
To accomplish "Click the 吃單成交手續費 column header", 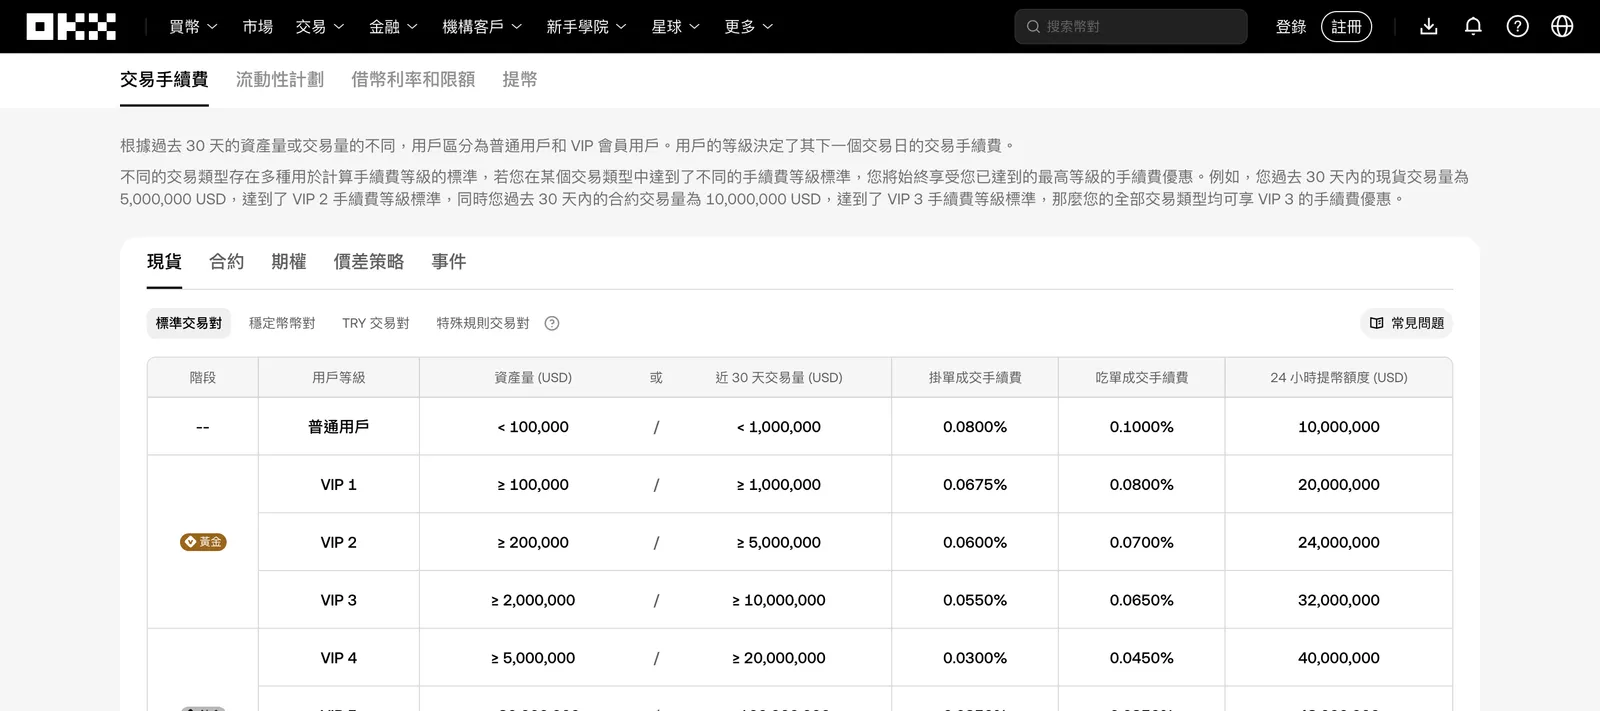I will click(1142, 378).
